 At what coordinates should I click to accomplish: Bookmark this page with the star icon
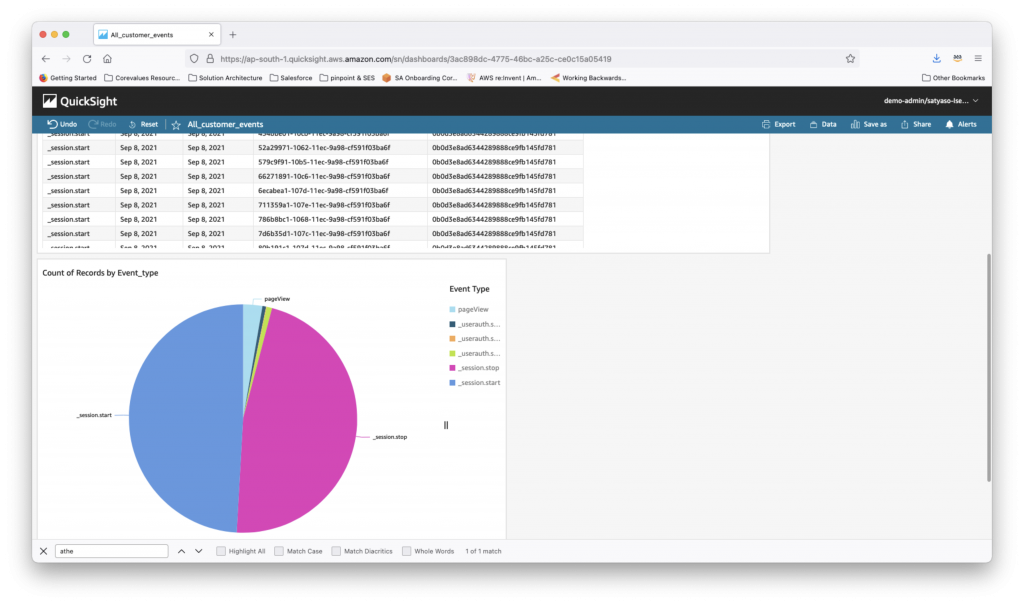850,59
